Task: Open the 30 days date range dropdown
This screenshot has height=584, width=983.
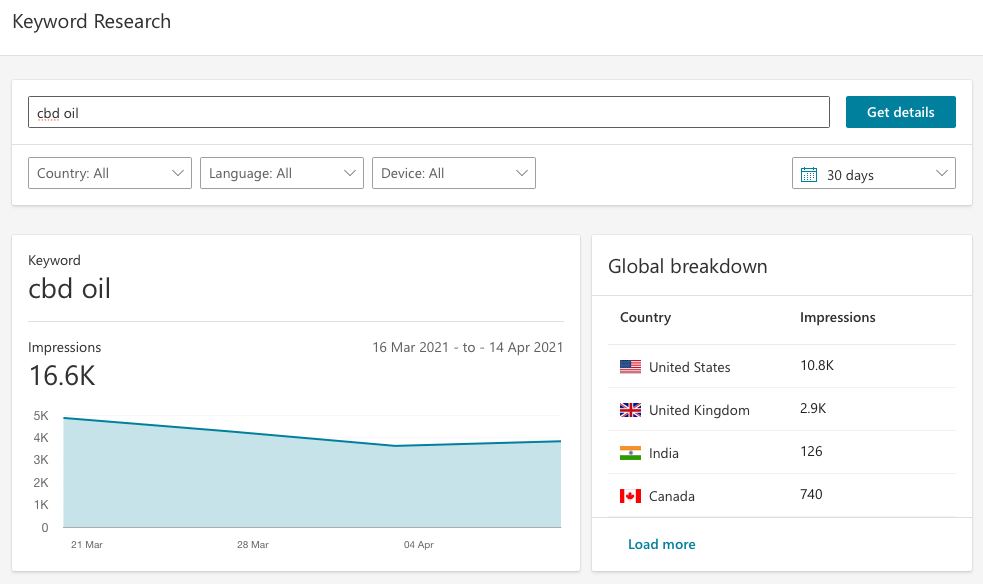Action: tap(874, 173)
